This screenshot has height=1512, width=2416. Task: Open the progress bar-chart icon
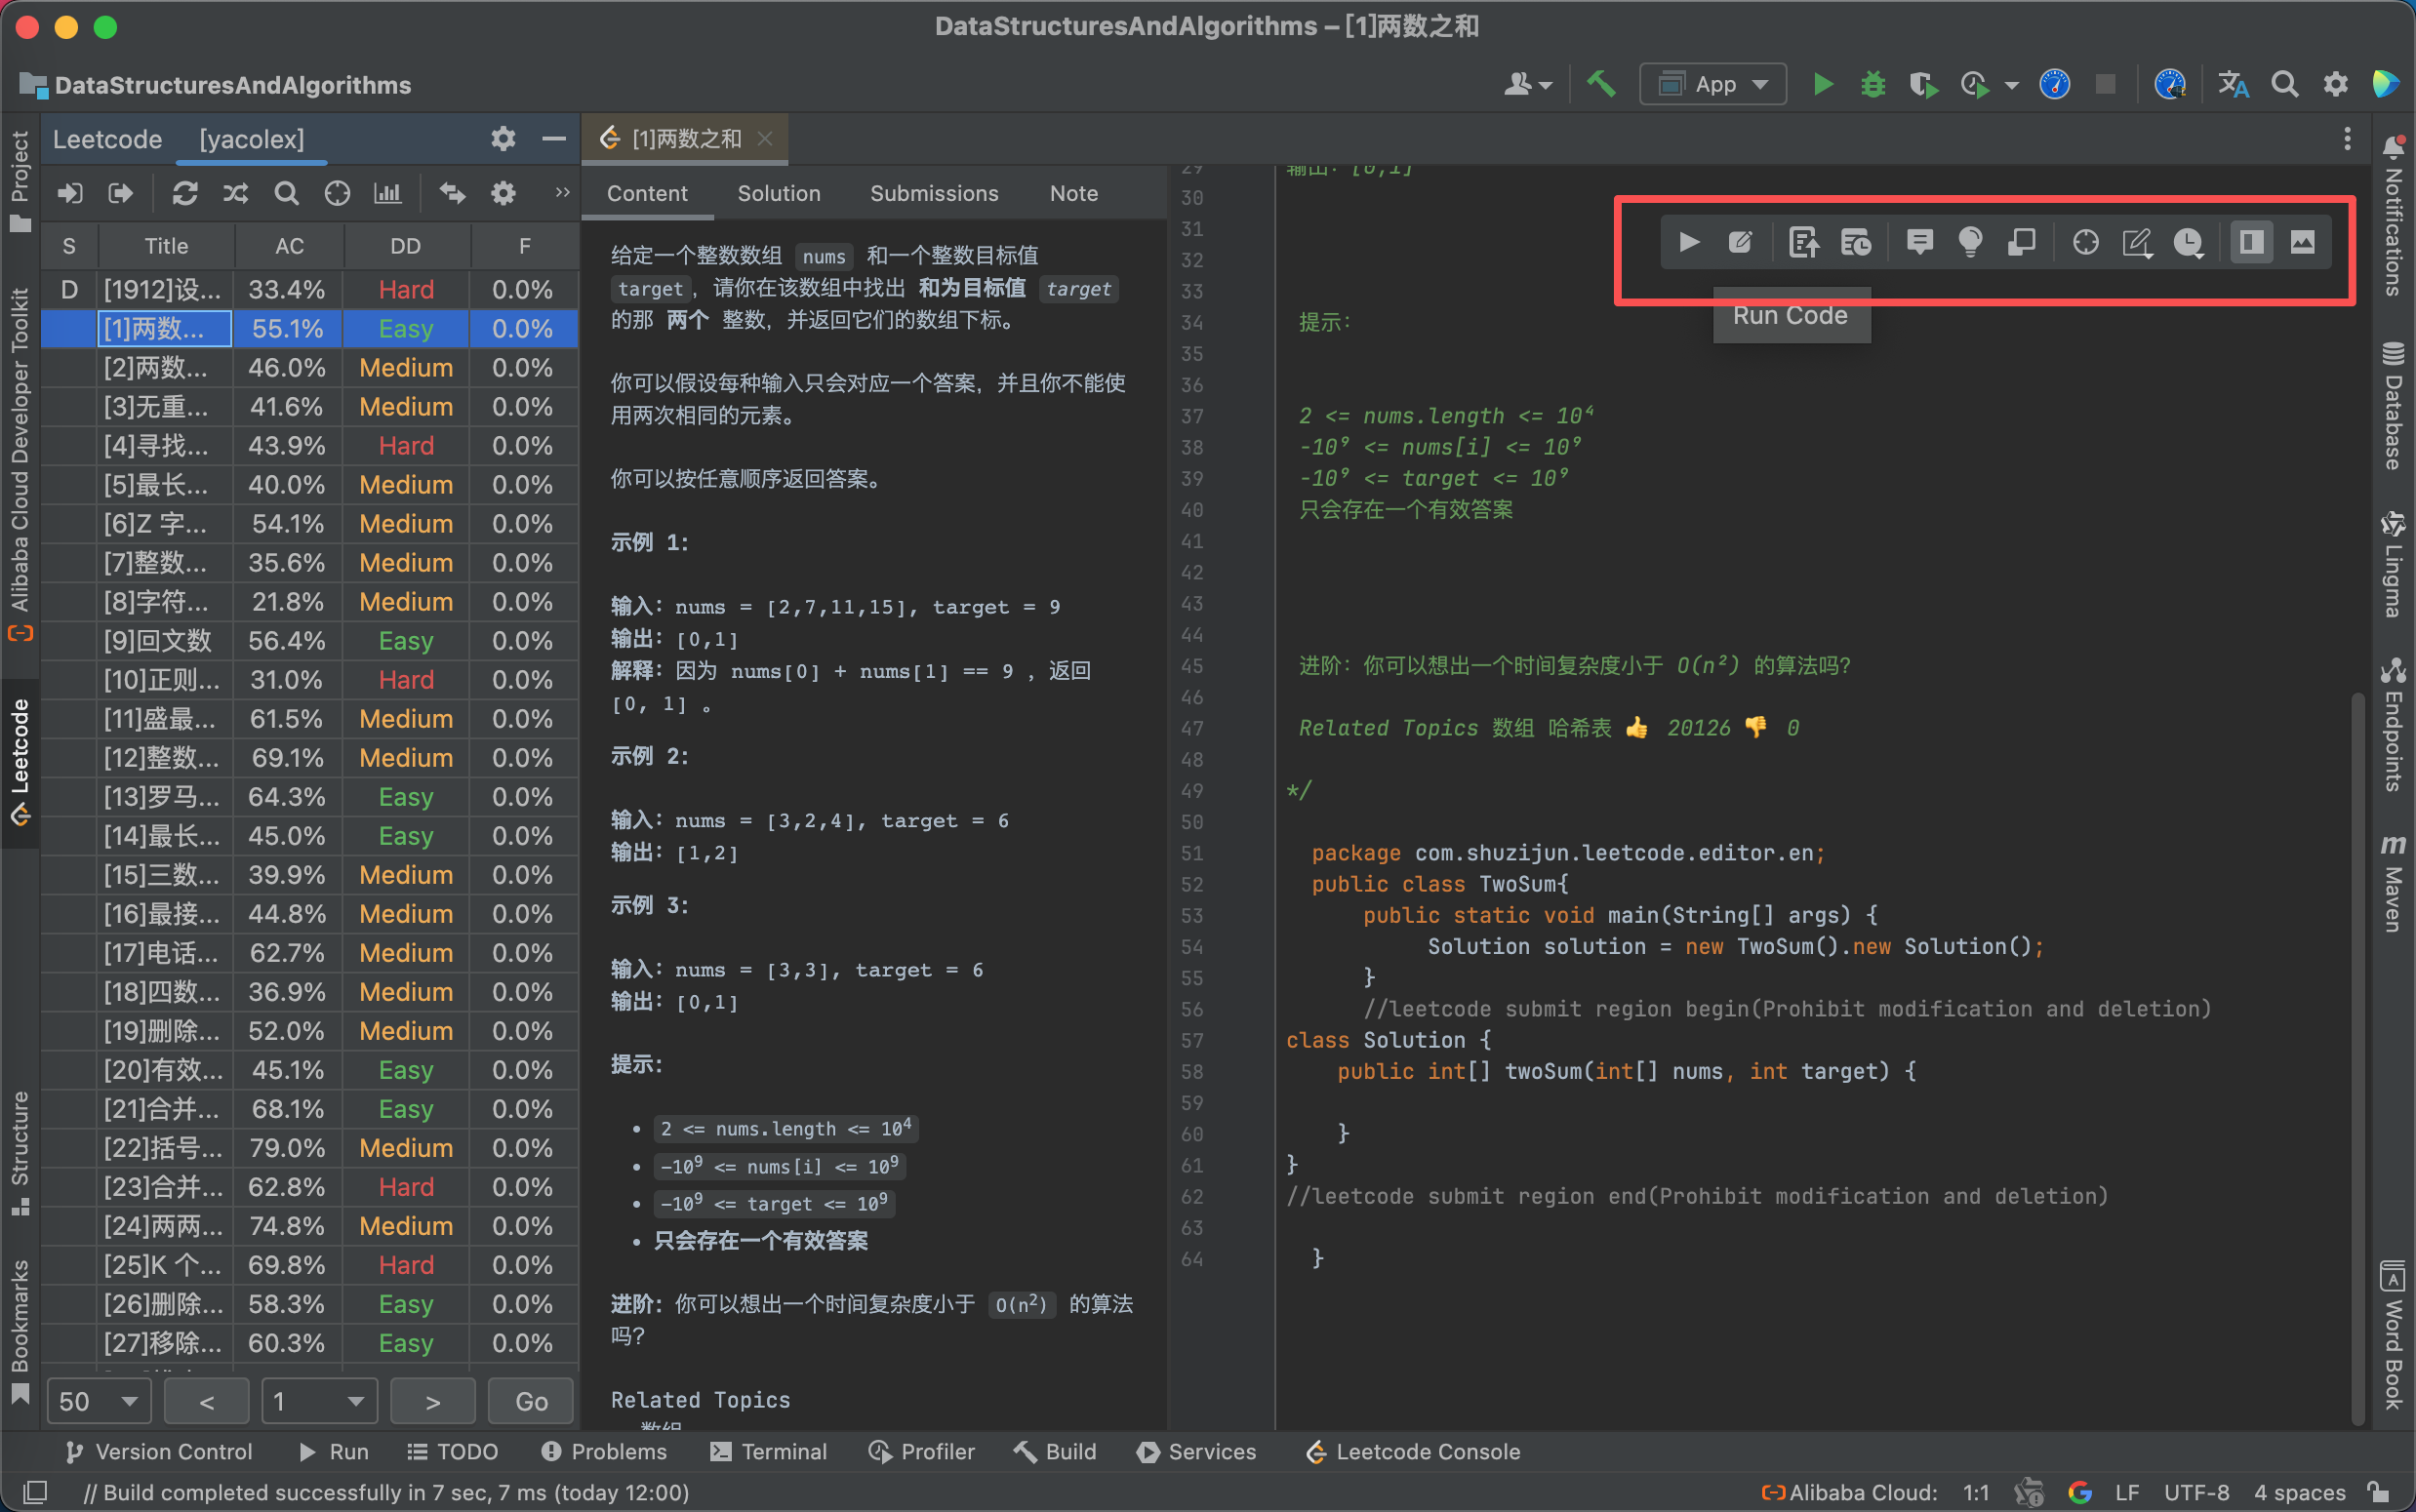point(388,193)
